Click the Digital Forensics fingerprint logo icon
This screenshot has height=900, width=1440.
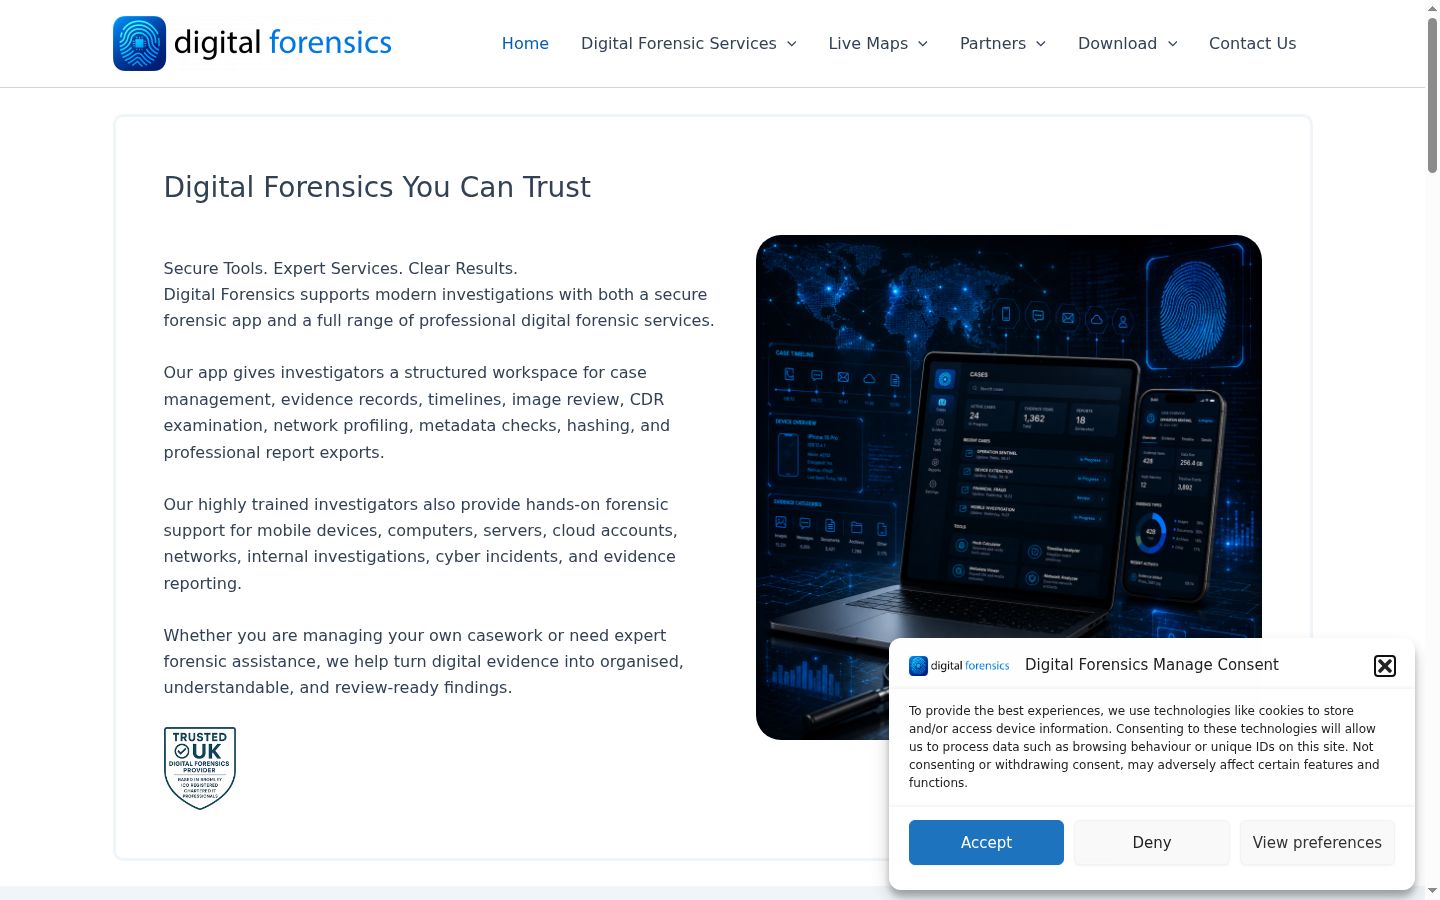(x=140, y=43)
